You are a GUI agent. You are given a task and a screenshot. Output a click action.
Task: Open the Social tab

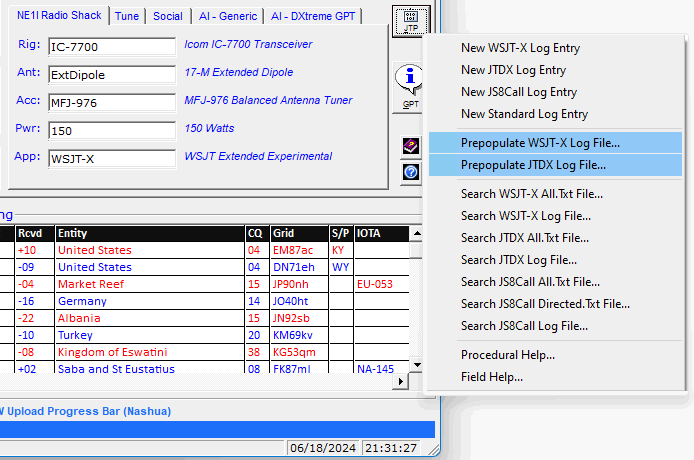coord(168,16)
